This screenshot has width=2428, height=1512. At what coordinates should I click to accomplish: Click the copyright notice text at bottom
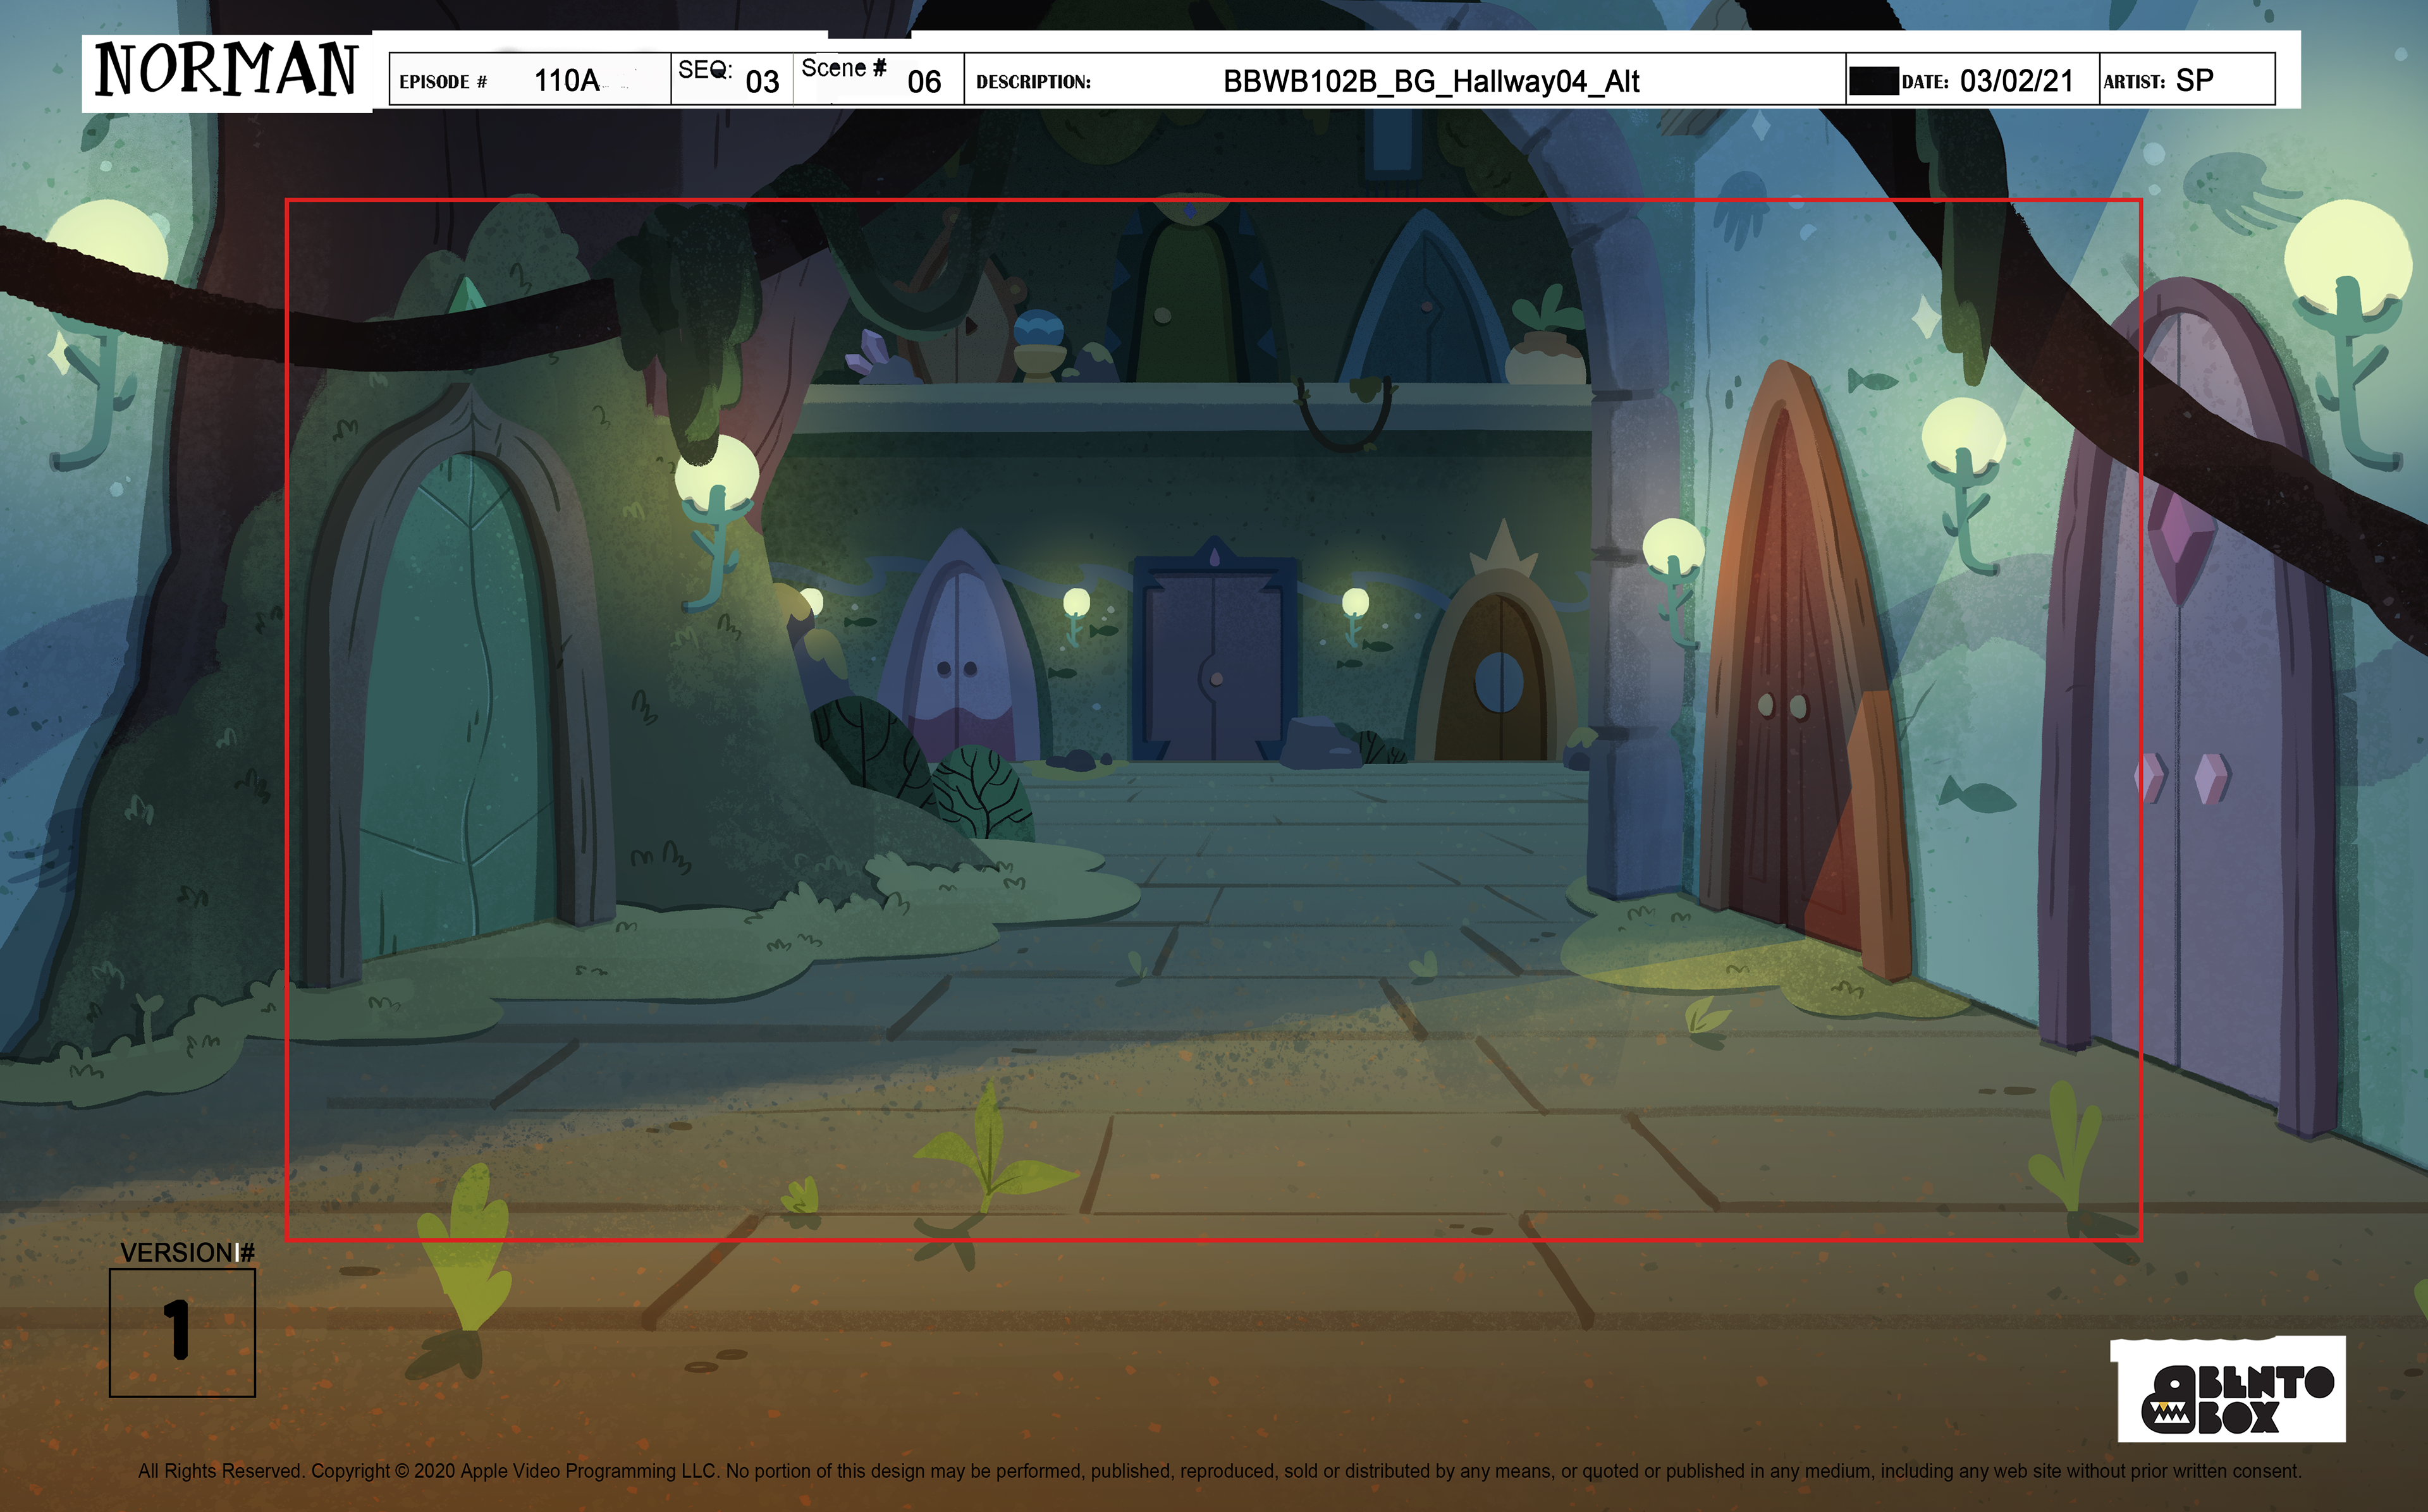(x=1219, y=1471)
